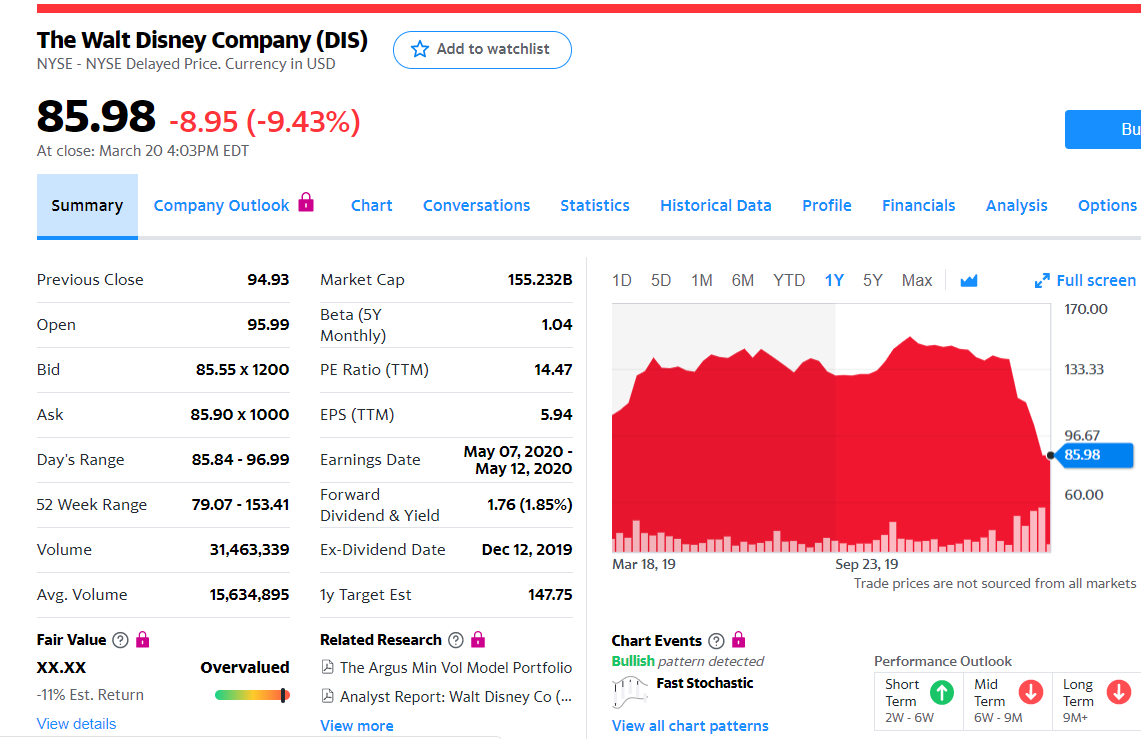Viewport: 1141px width, 739px height.
Task: Select the 1M chart range
Action: (701, 281)
